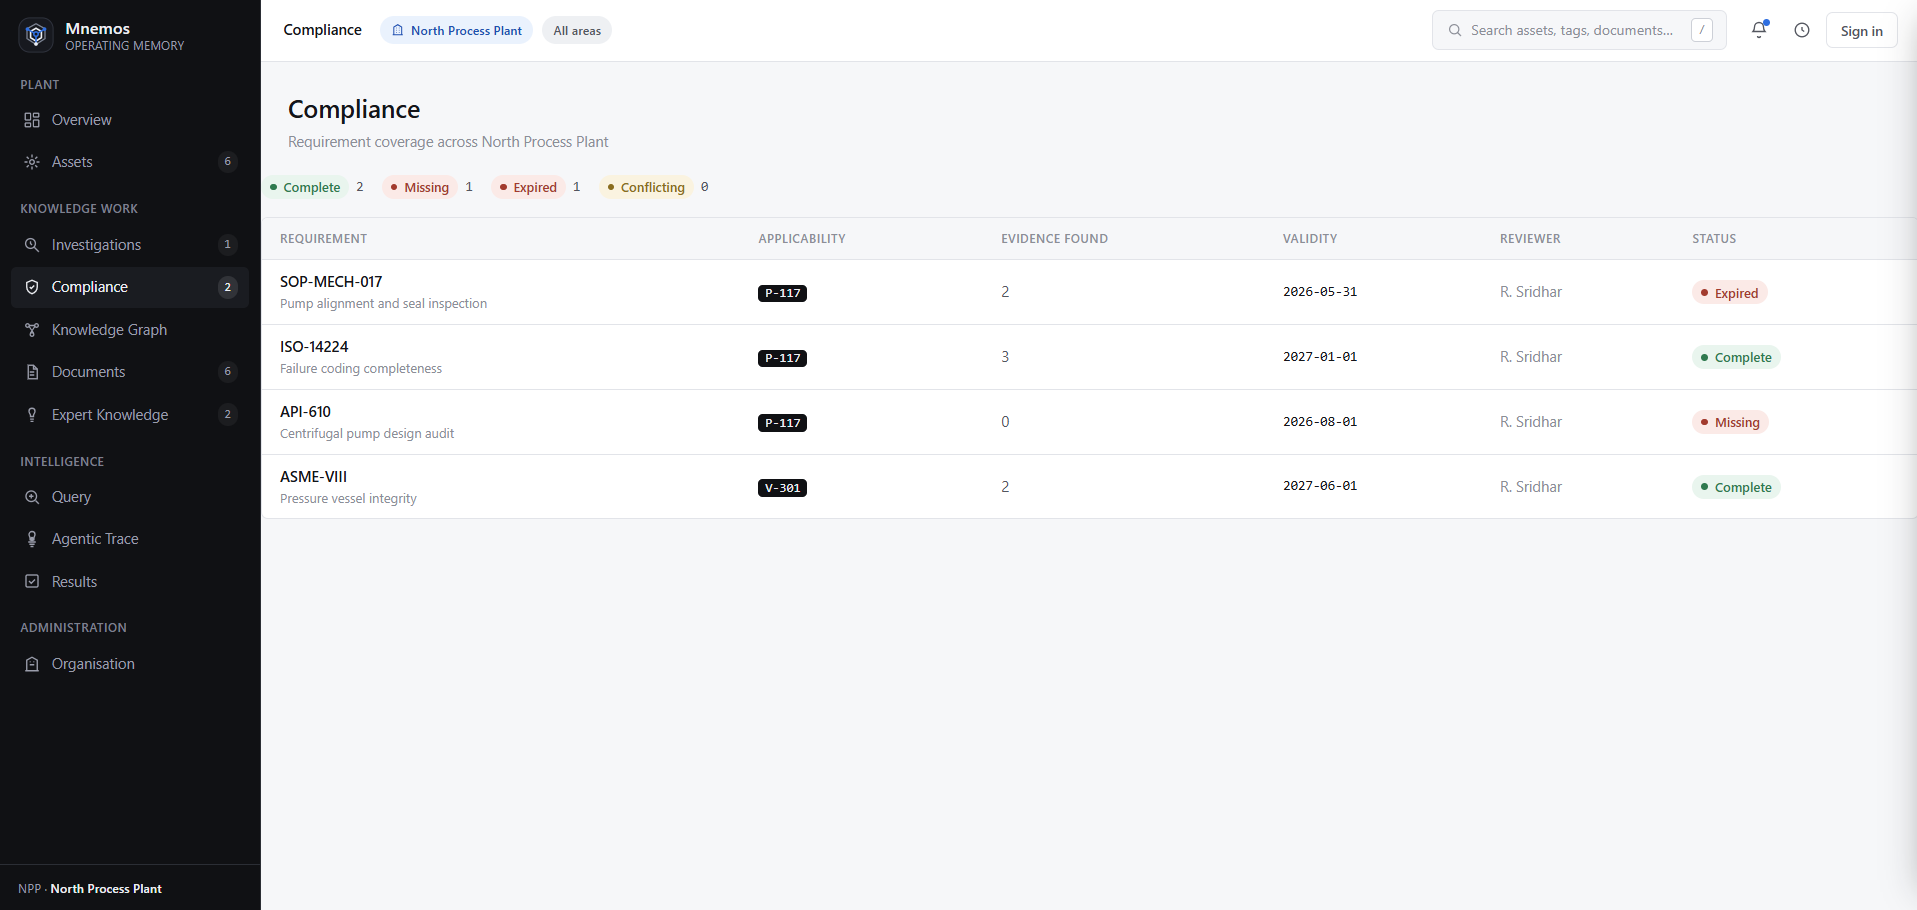Click the P-117 tag in API-610 row
Screen dimensions: 1917x910
click(x=782, y=423)
